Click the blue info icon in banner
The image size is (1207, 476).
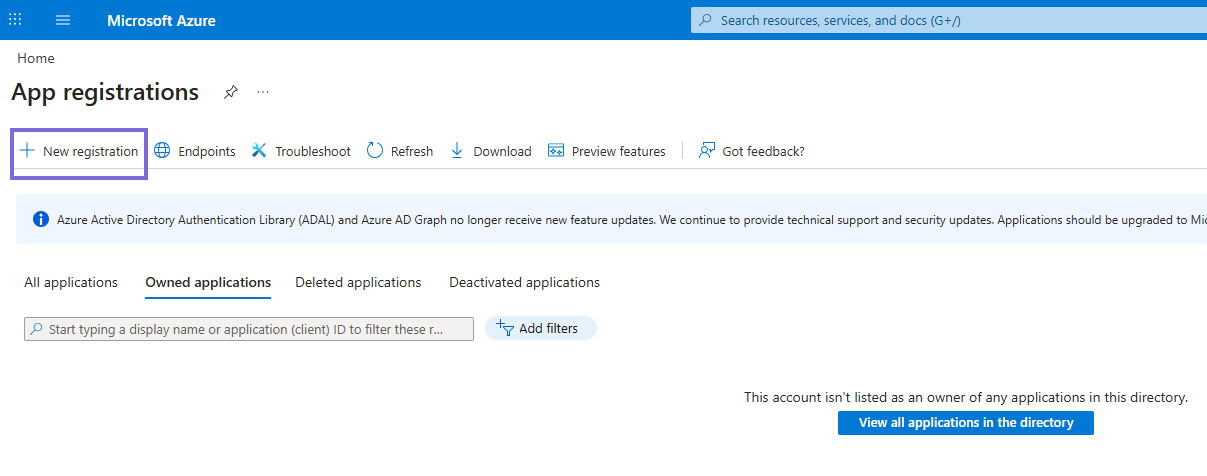(41, 220)
